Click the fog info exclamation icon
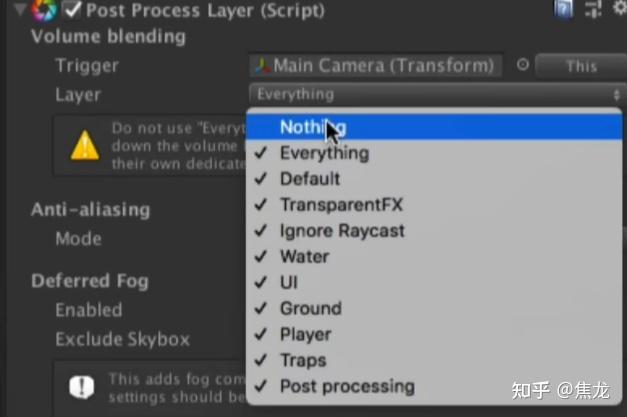627x417 pixels. click(85, 387)
